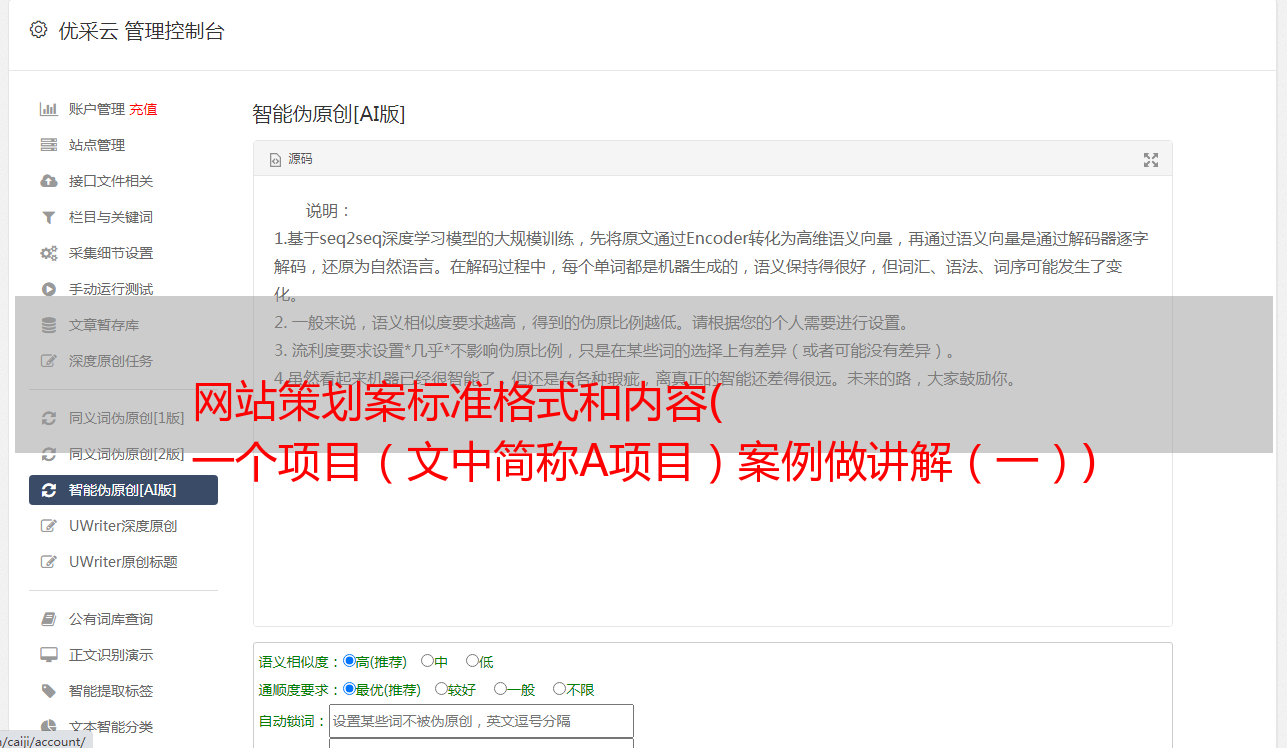Screen dimensions: 1287x748
Task: Click the 站点管理 server icon
Action: 48,145
